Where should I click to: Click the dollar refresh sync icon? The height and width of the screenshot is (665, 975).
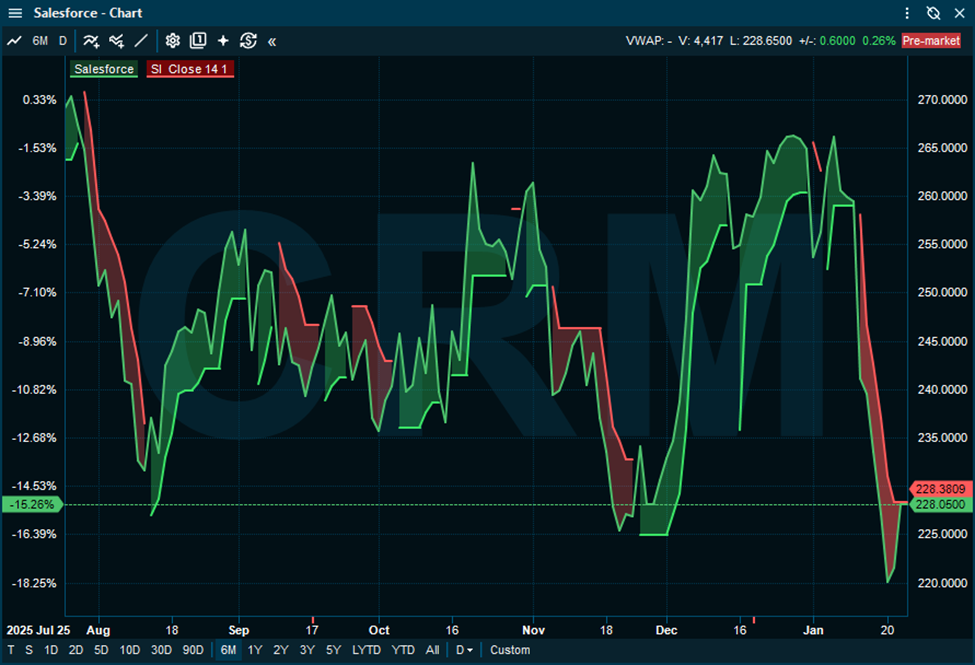pyautogui.click(x=248, y=41)
